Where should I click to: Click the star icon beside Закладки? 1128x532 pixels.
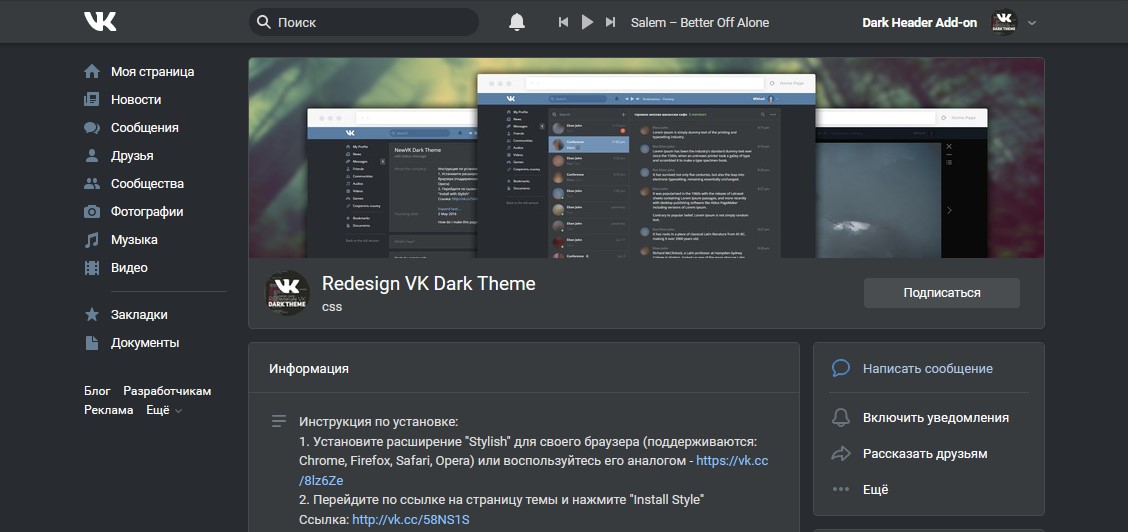(x=92, y=315)
